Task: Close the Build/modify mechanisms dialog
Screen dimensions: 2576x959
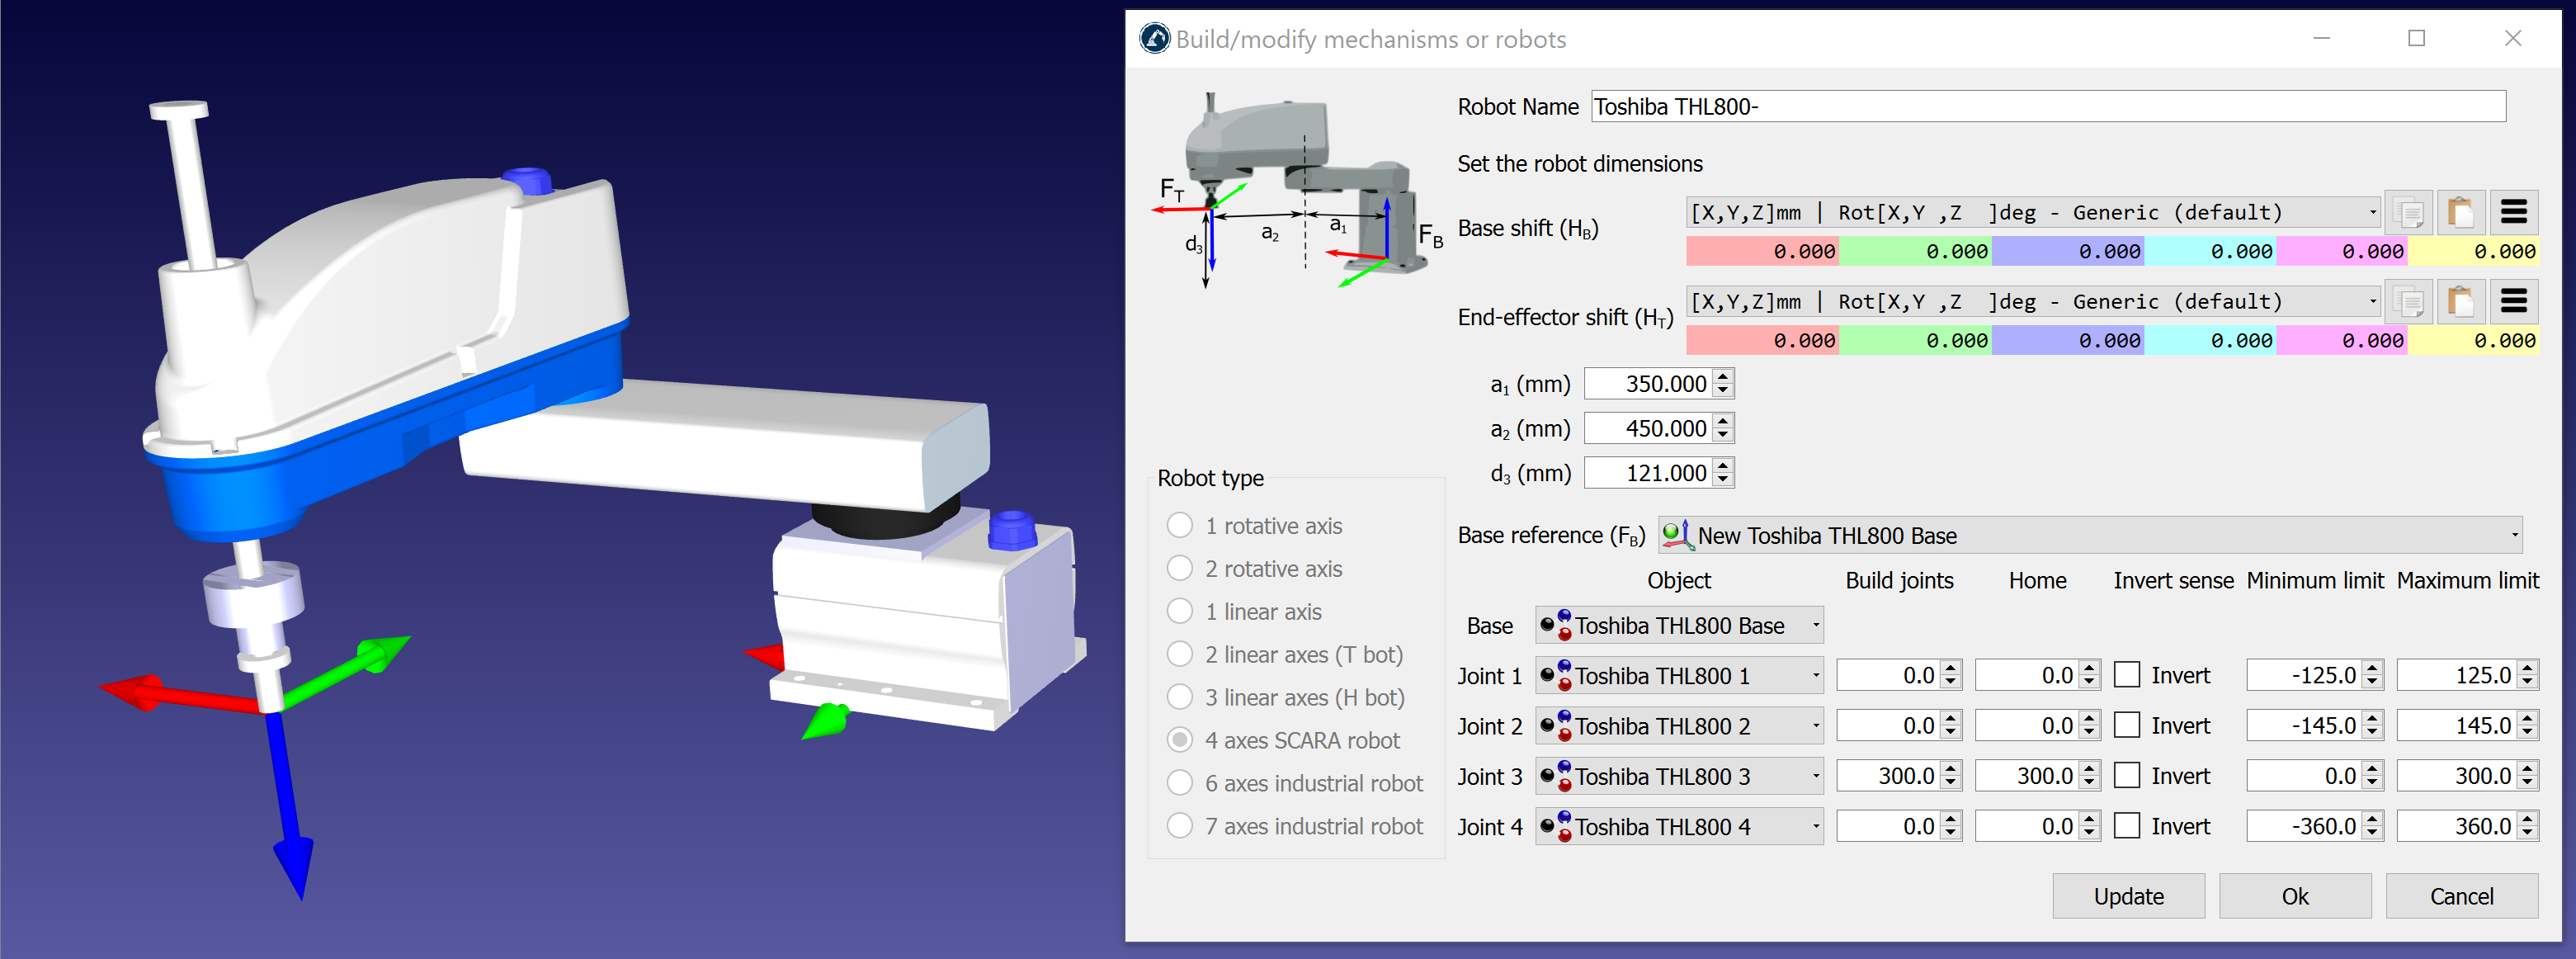Action: (x=2513, y=39)
